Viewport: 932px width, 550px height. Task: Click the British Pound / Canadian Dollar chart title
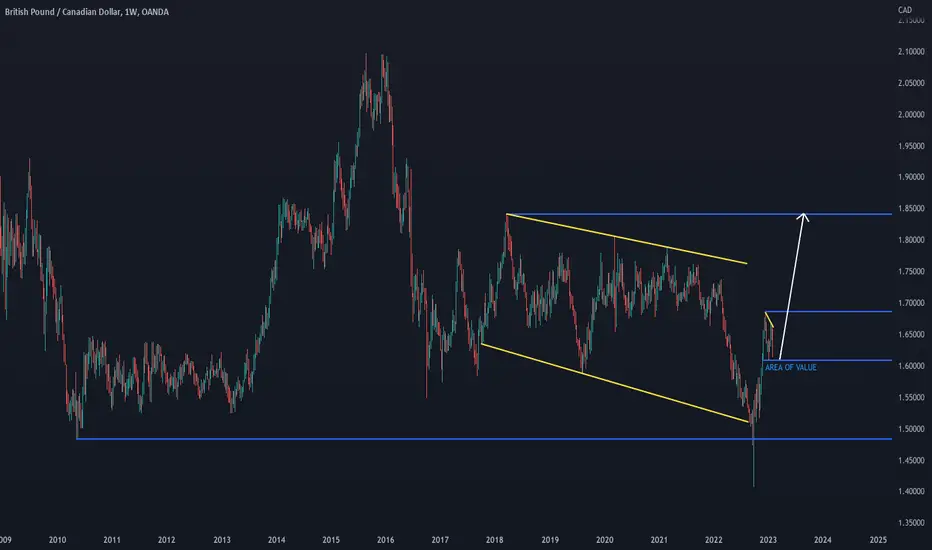pos(87,12)
